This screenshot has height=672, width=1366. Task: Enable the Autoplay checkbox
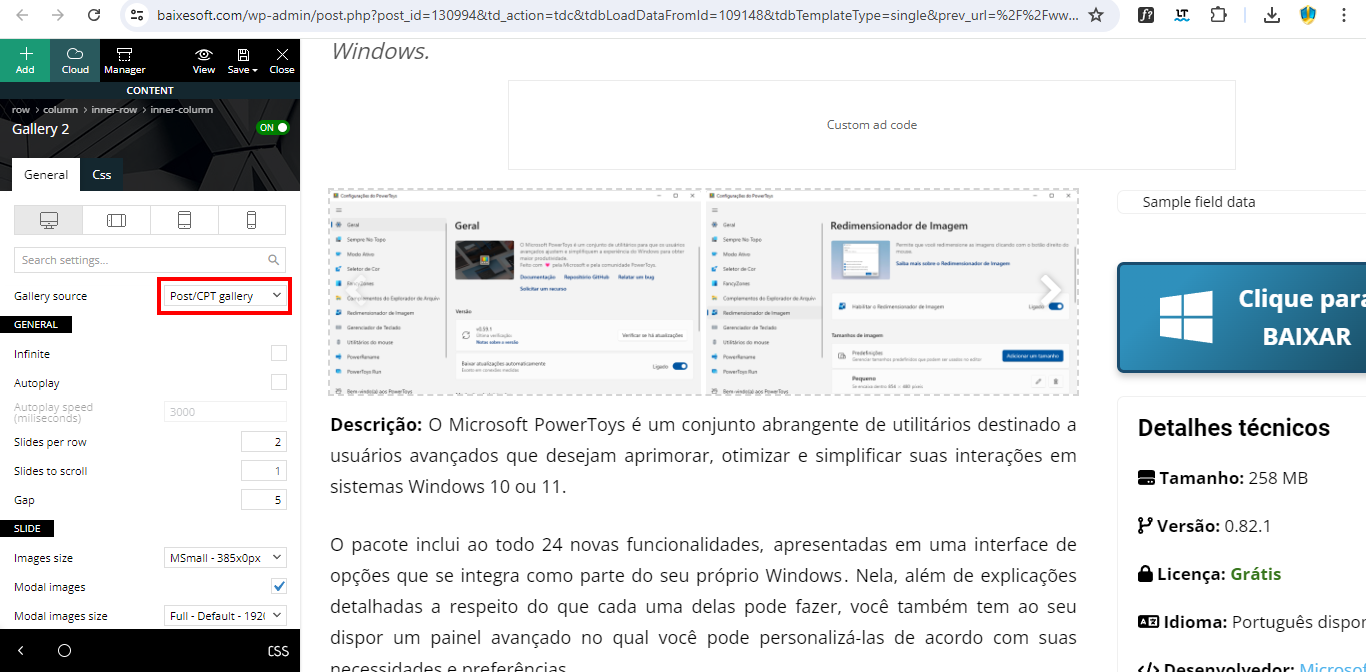click(279, 382)
